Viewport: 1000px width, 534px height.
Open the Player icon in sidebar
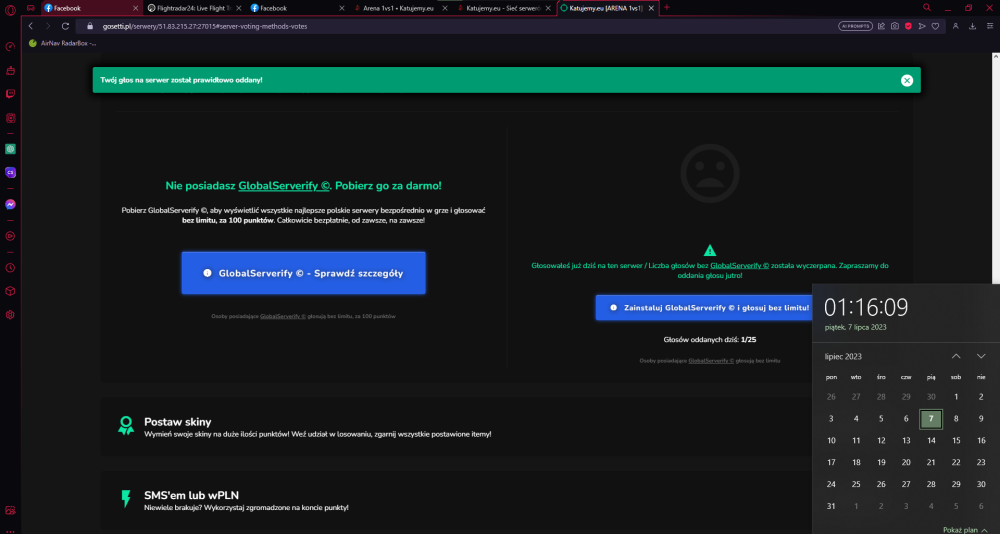point(10,235)
